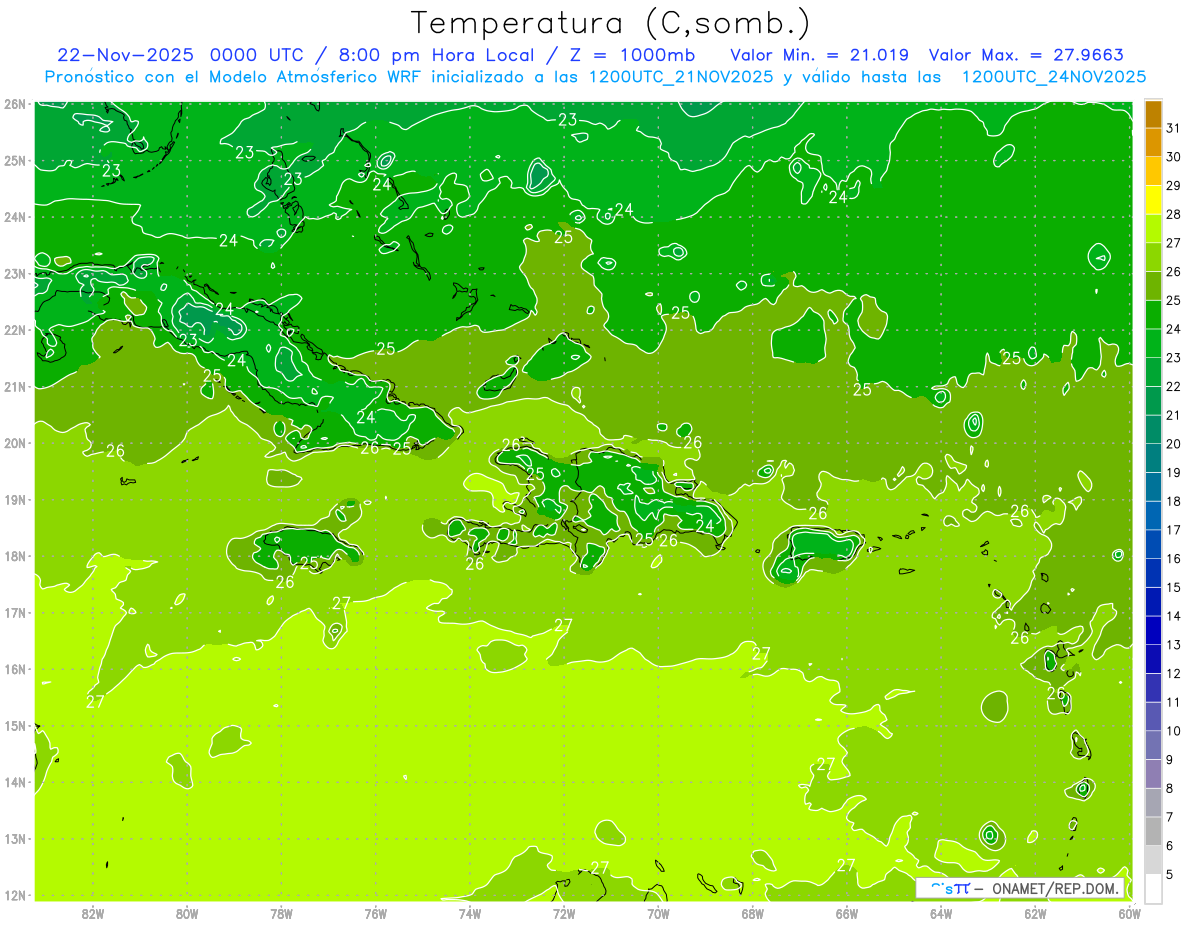This screenshot has width=1200, height=927.
Task: Click the 66W longitude axis label
Action: tap(847, 913)
